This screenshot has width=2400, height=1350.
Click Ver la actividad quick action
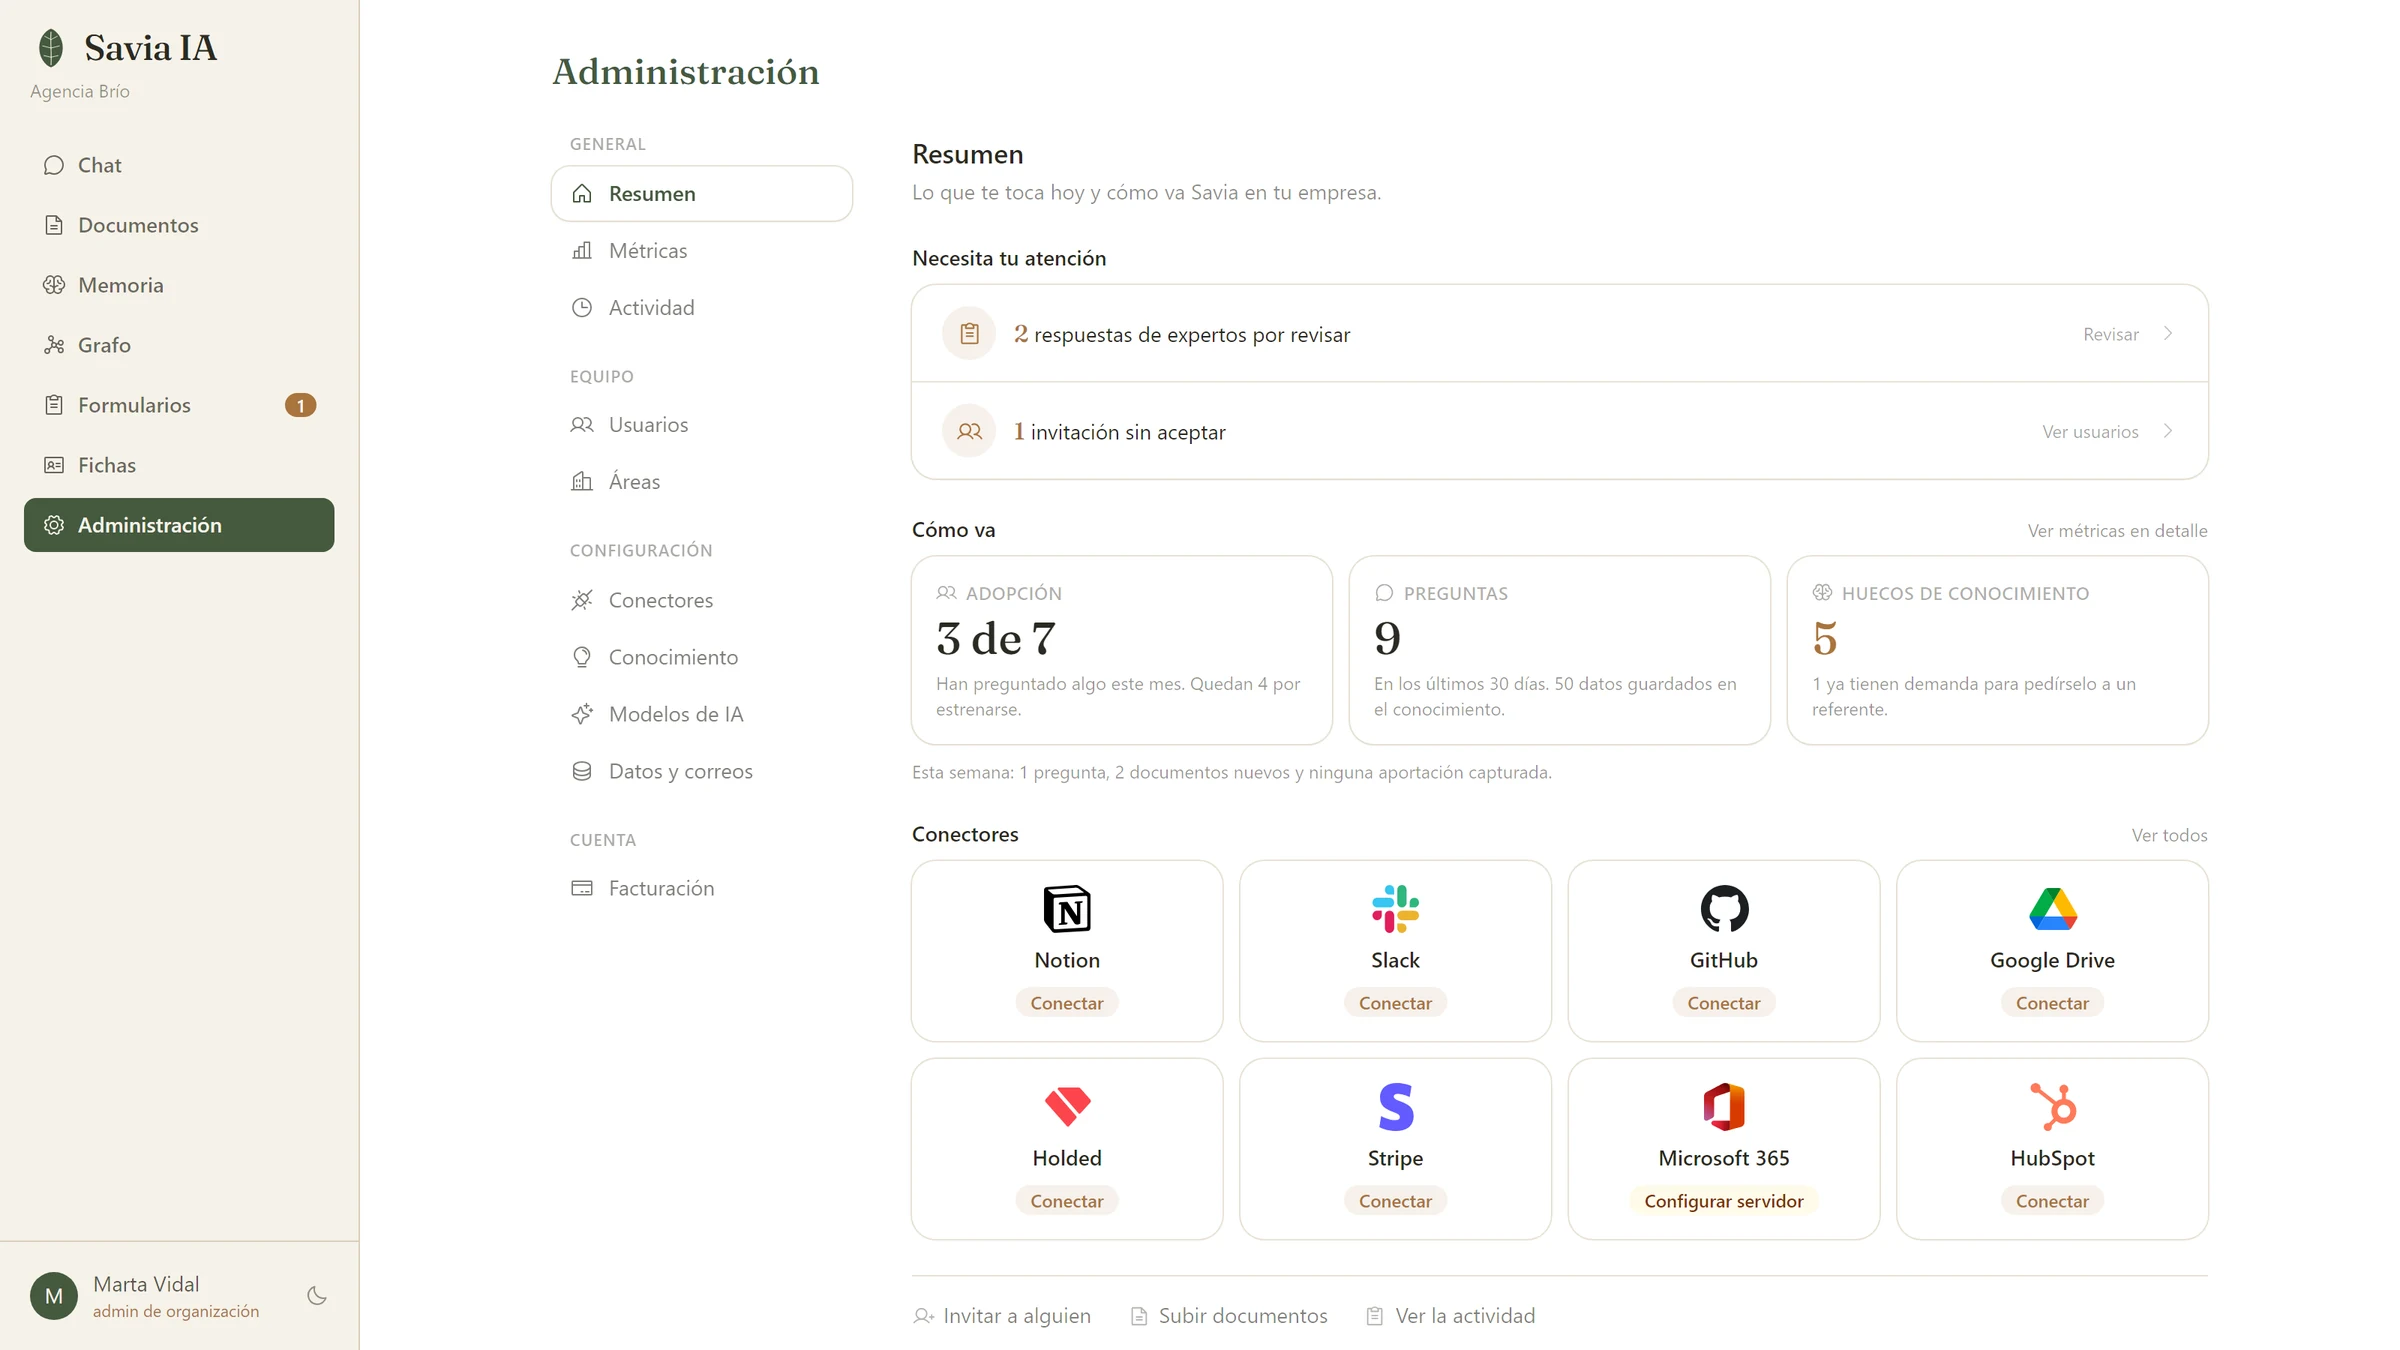click(x=1451, y=1316)
